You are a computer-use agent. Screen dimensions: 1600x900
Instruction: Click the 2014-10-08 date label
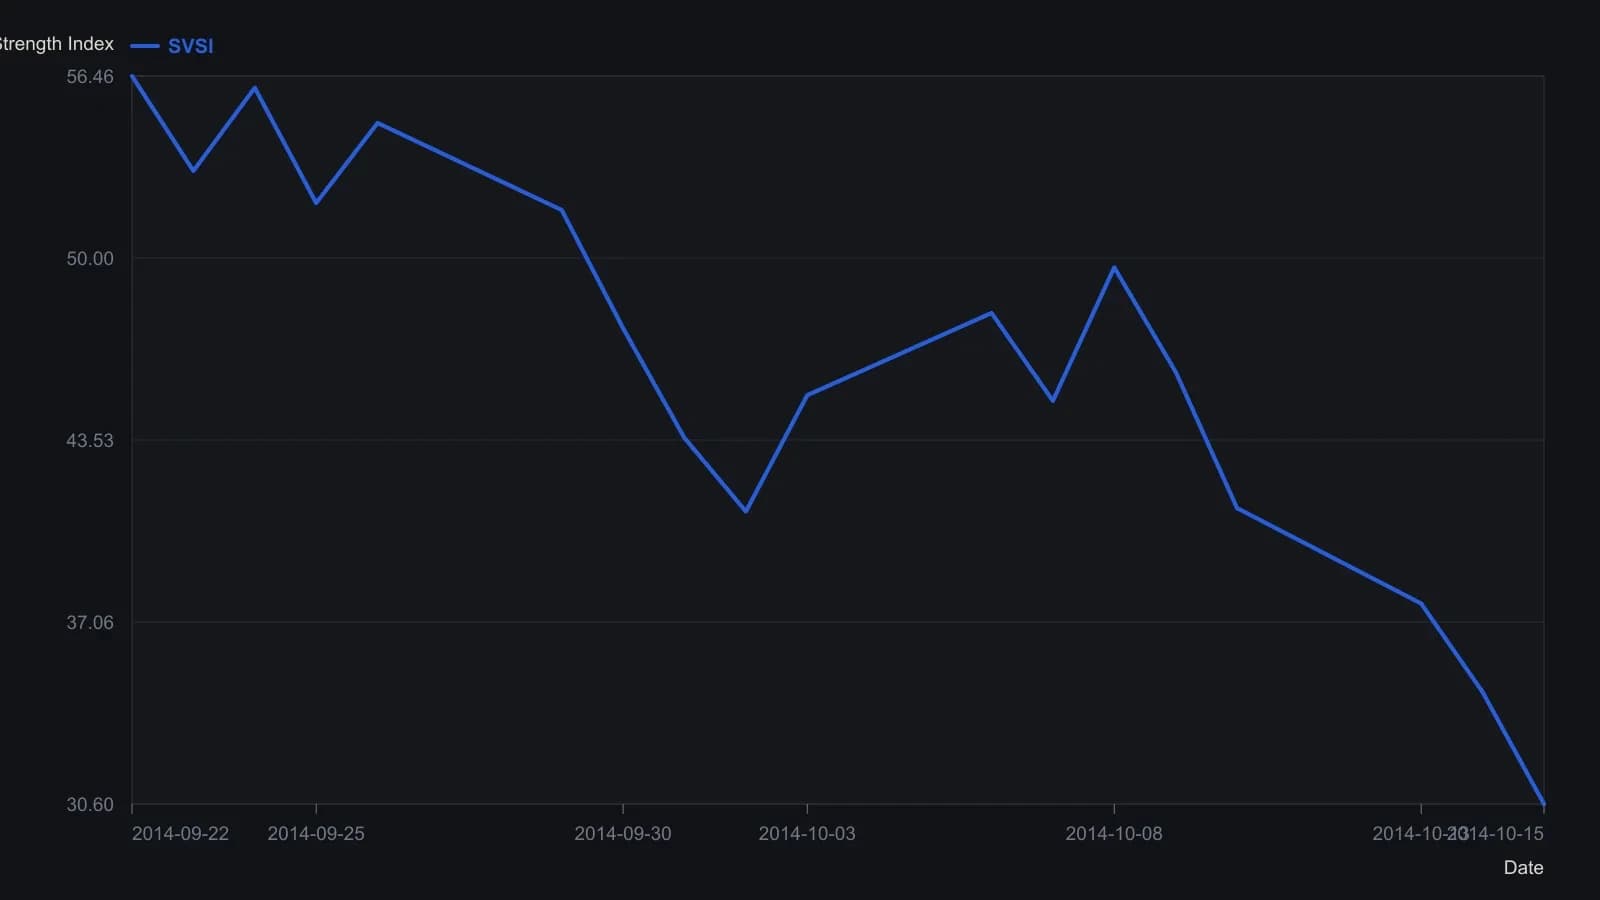(x=1114, y=834)
